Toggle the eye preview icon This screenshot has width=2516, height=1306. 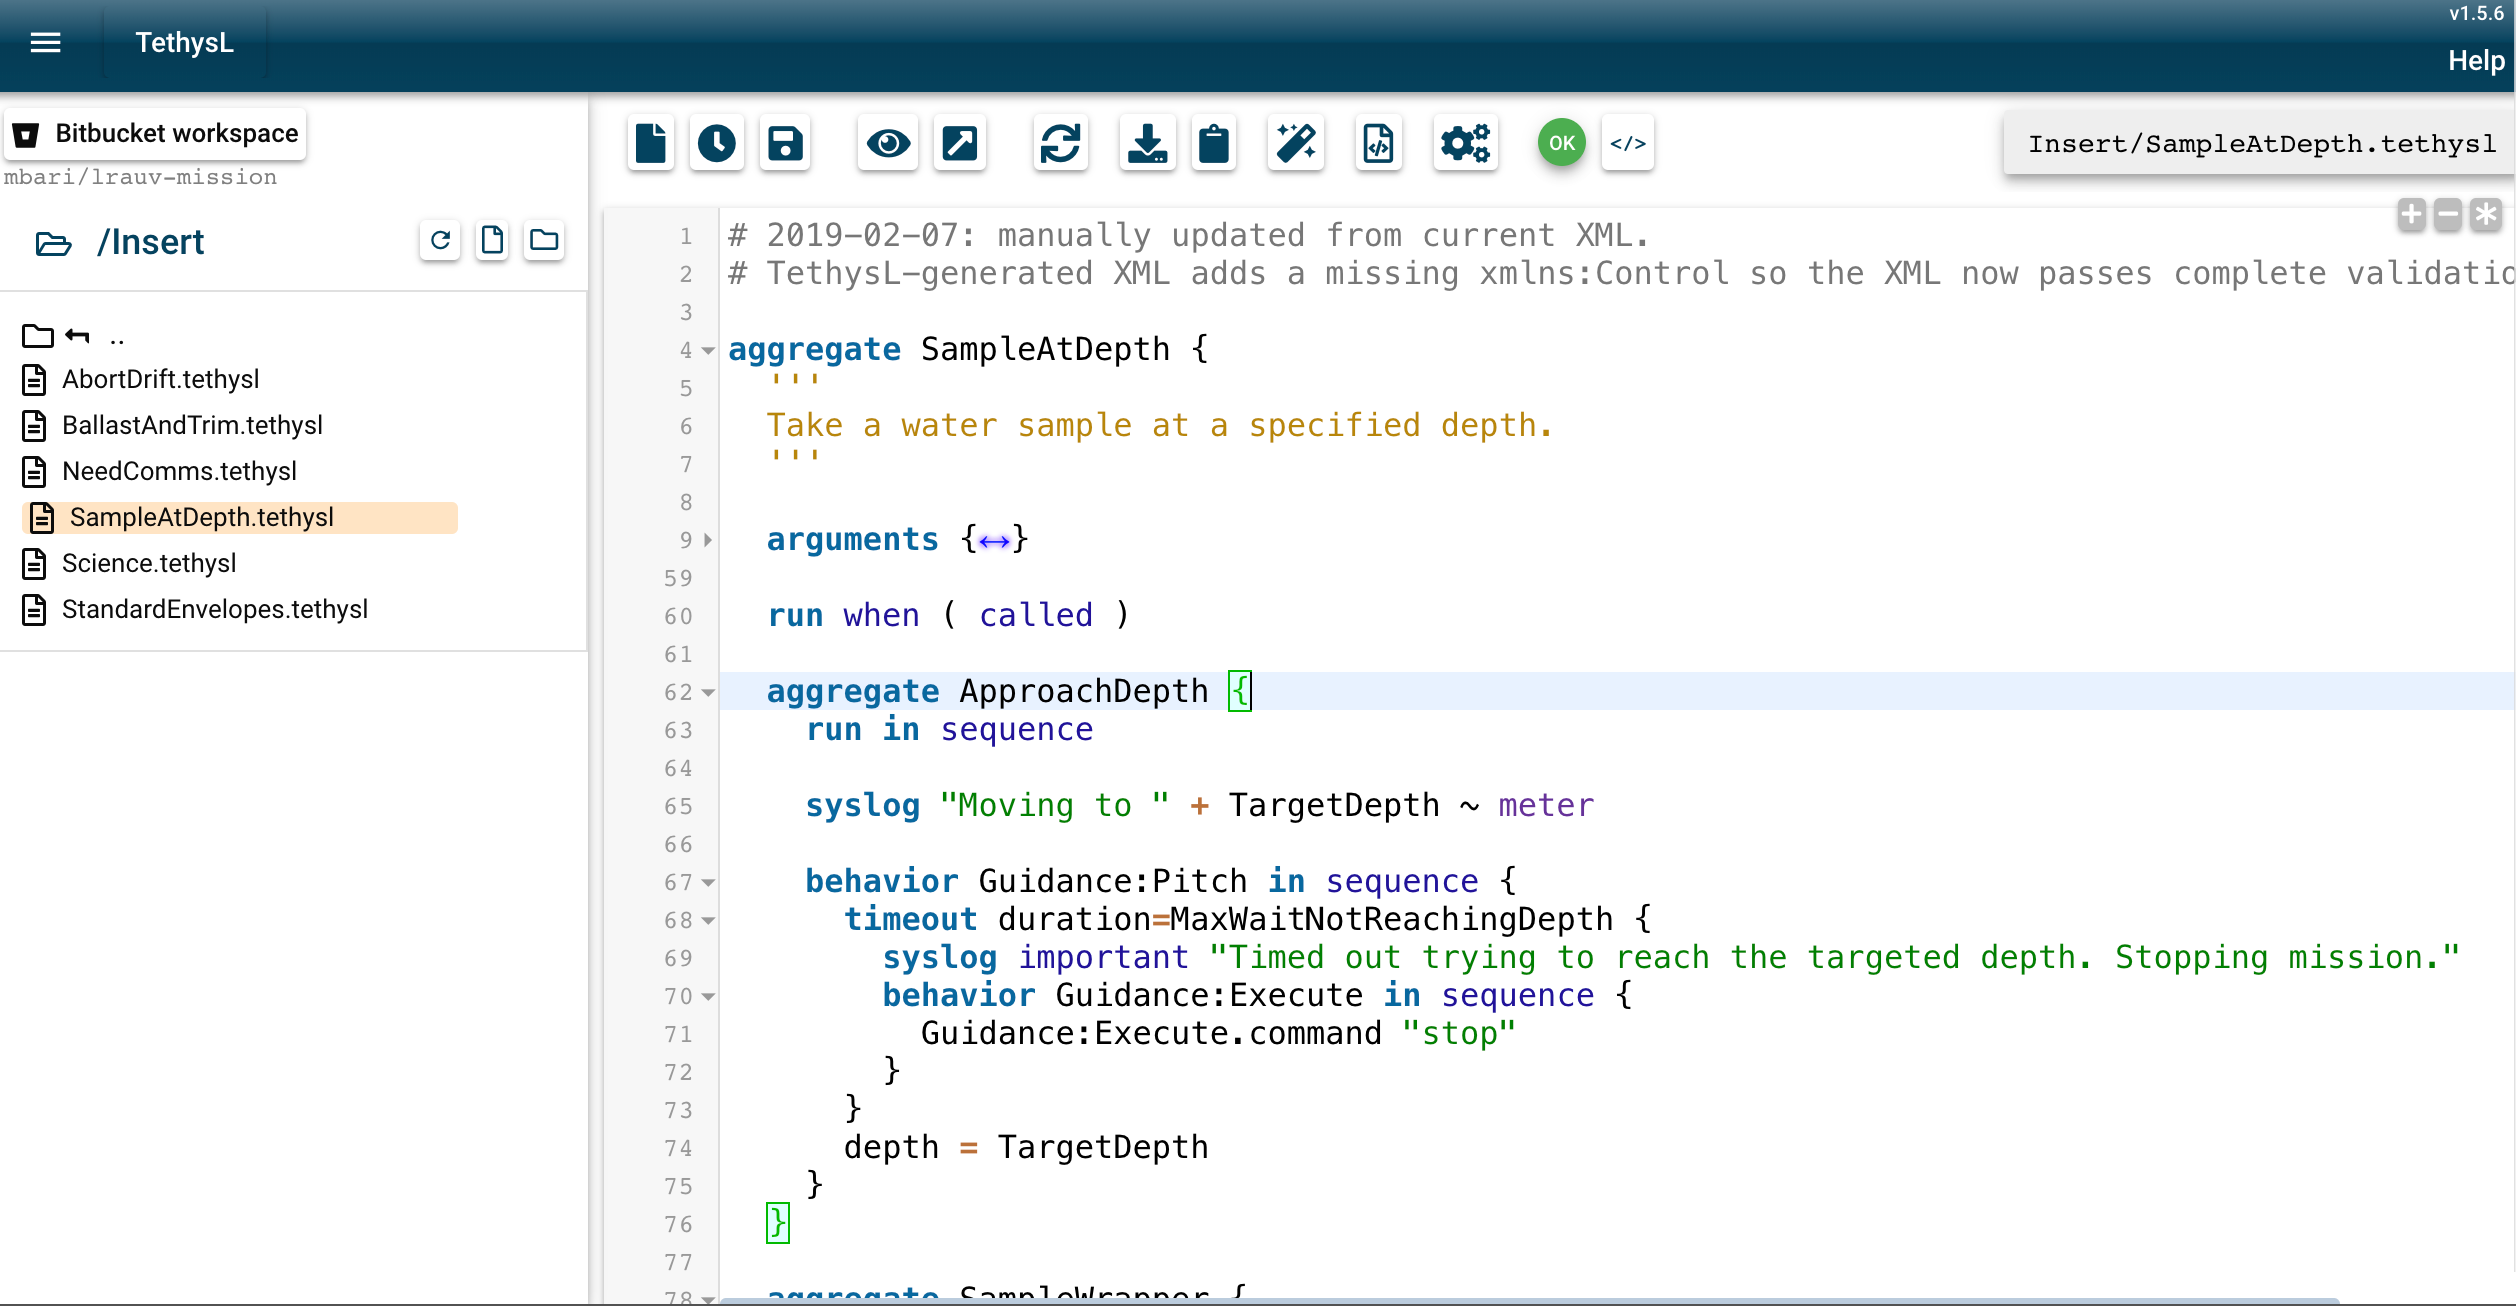coord(888,144)
